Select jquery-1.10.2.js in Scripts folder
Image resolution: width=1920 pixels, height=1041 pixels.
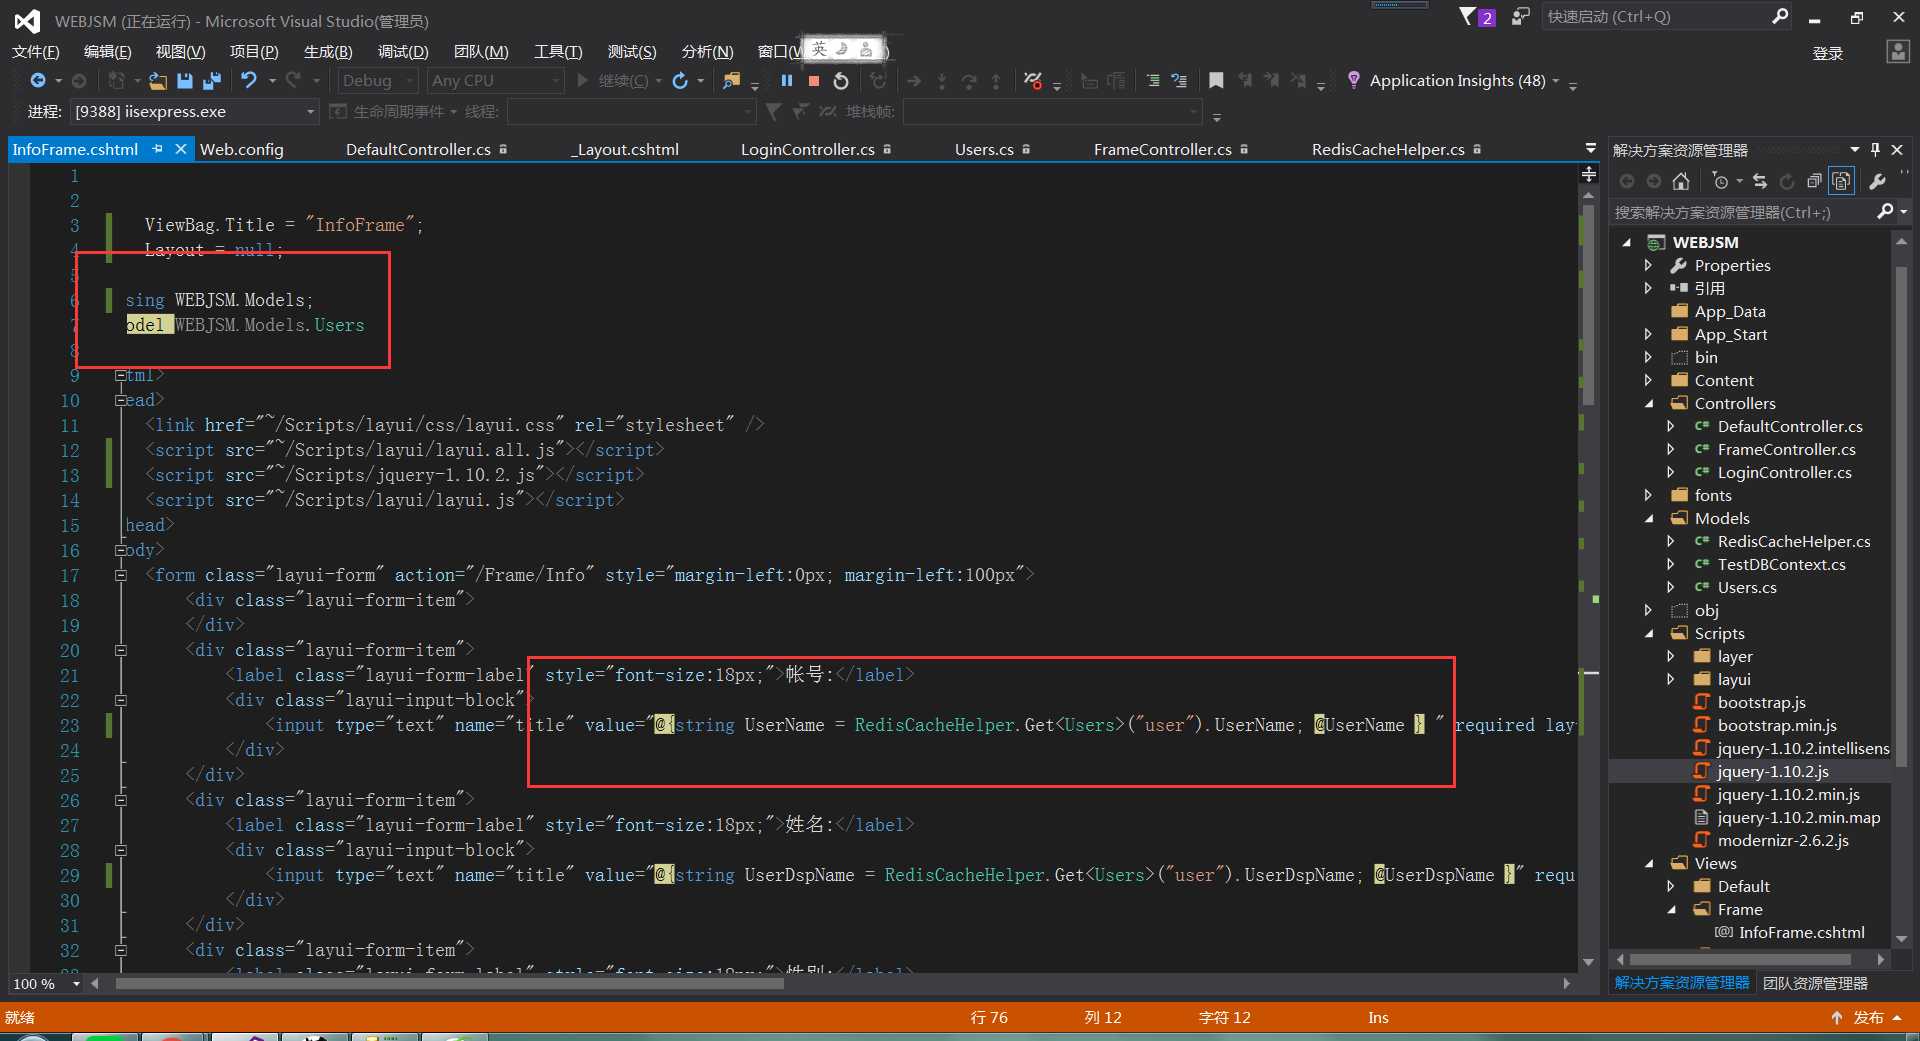click(1772, 772)
